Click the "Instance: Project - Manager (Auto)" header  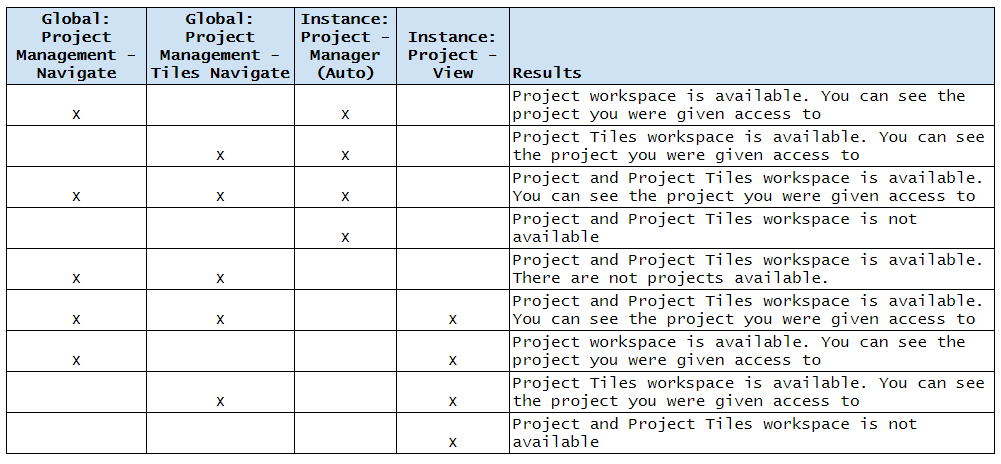pyautogui.click(x=345, y=46)
